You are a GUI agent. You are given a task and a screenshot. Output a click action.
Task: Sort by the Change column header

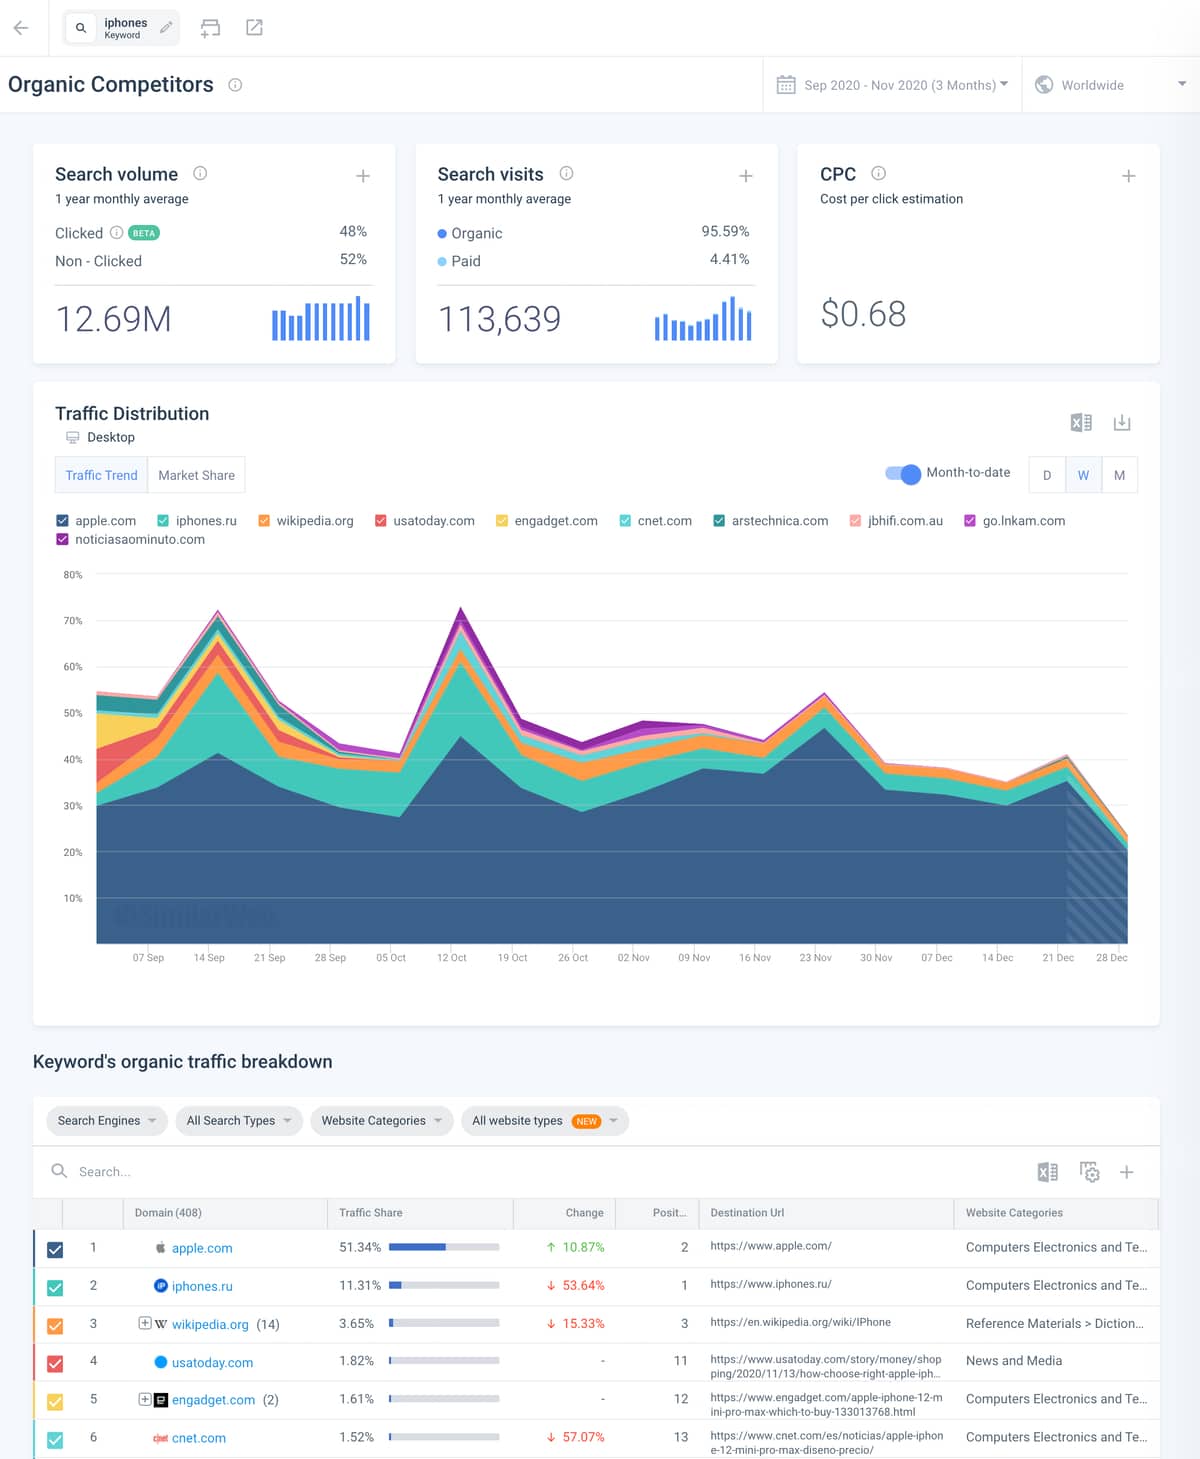pyautogui.click(x=584, y=1213)
